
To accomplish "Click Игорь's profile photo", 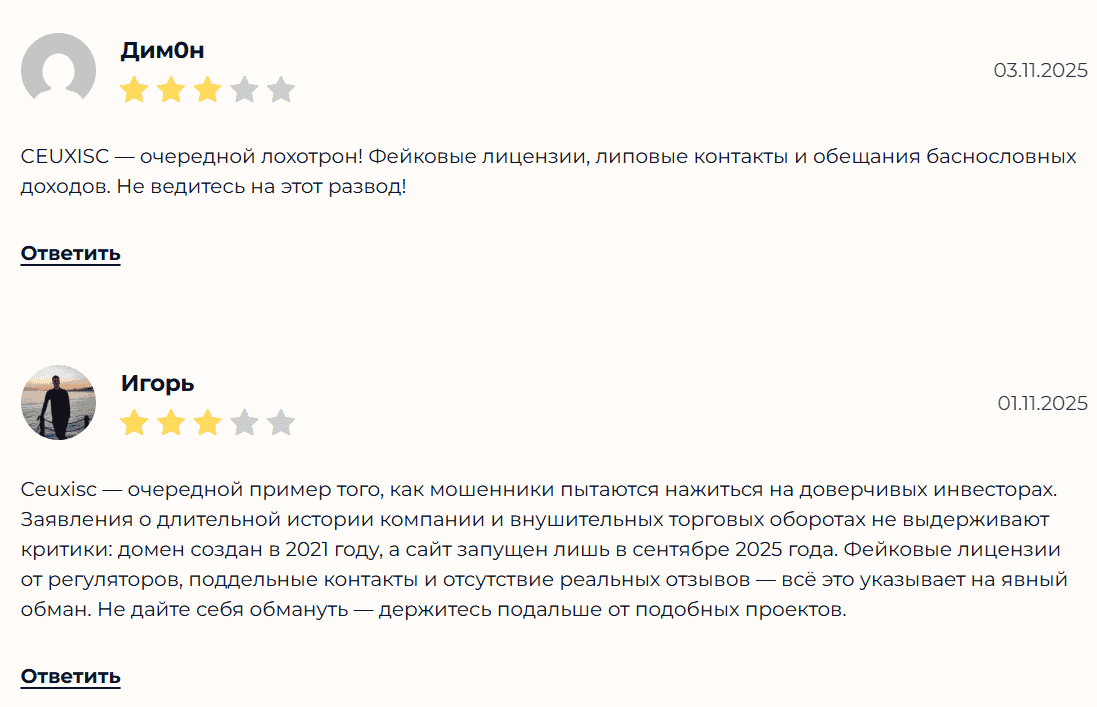I will pyautogui.click(x=57, y=403).
